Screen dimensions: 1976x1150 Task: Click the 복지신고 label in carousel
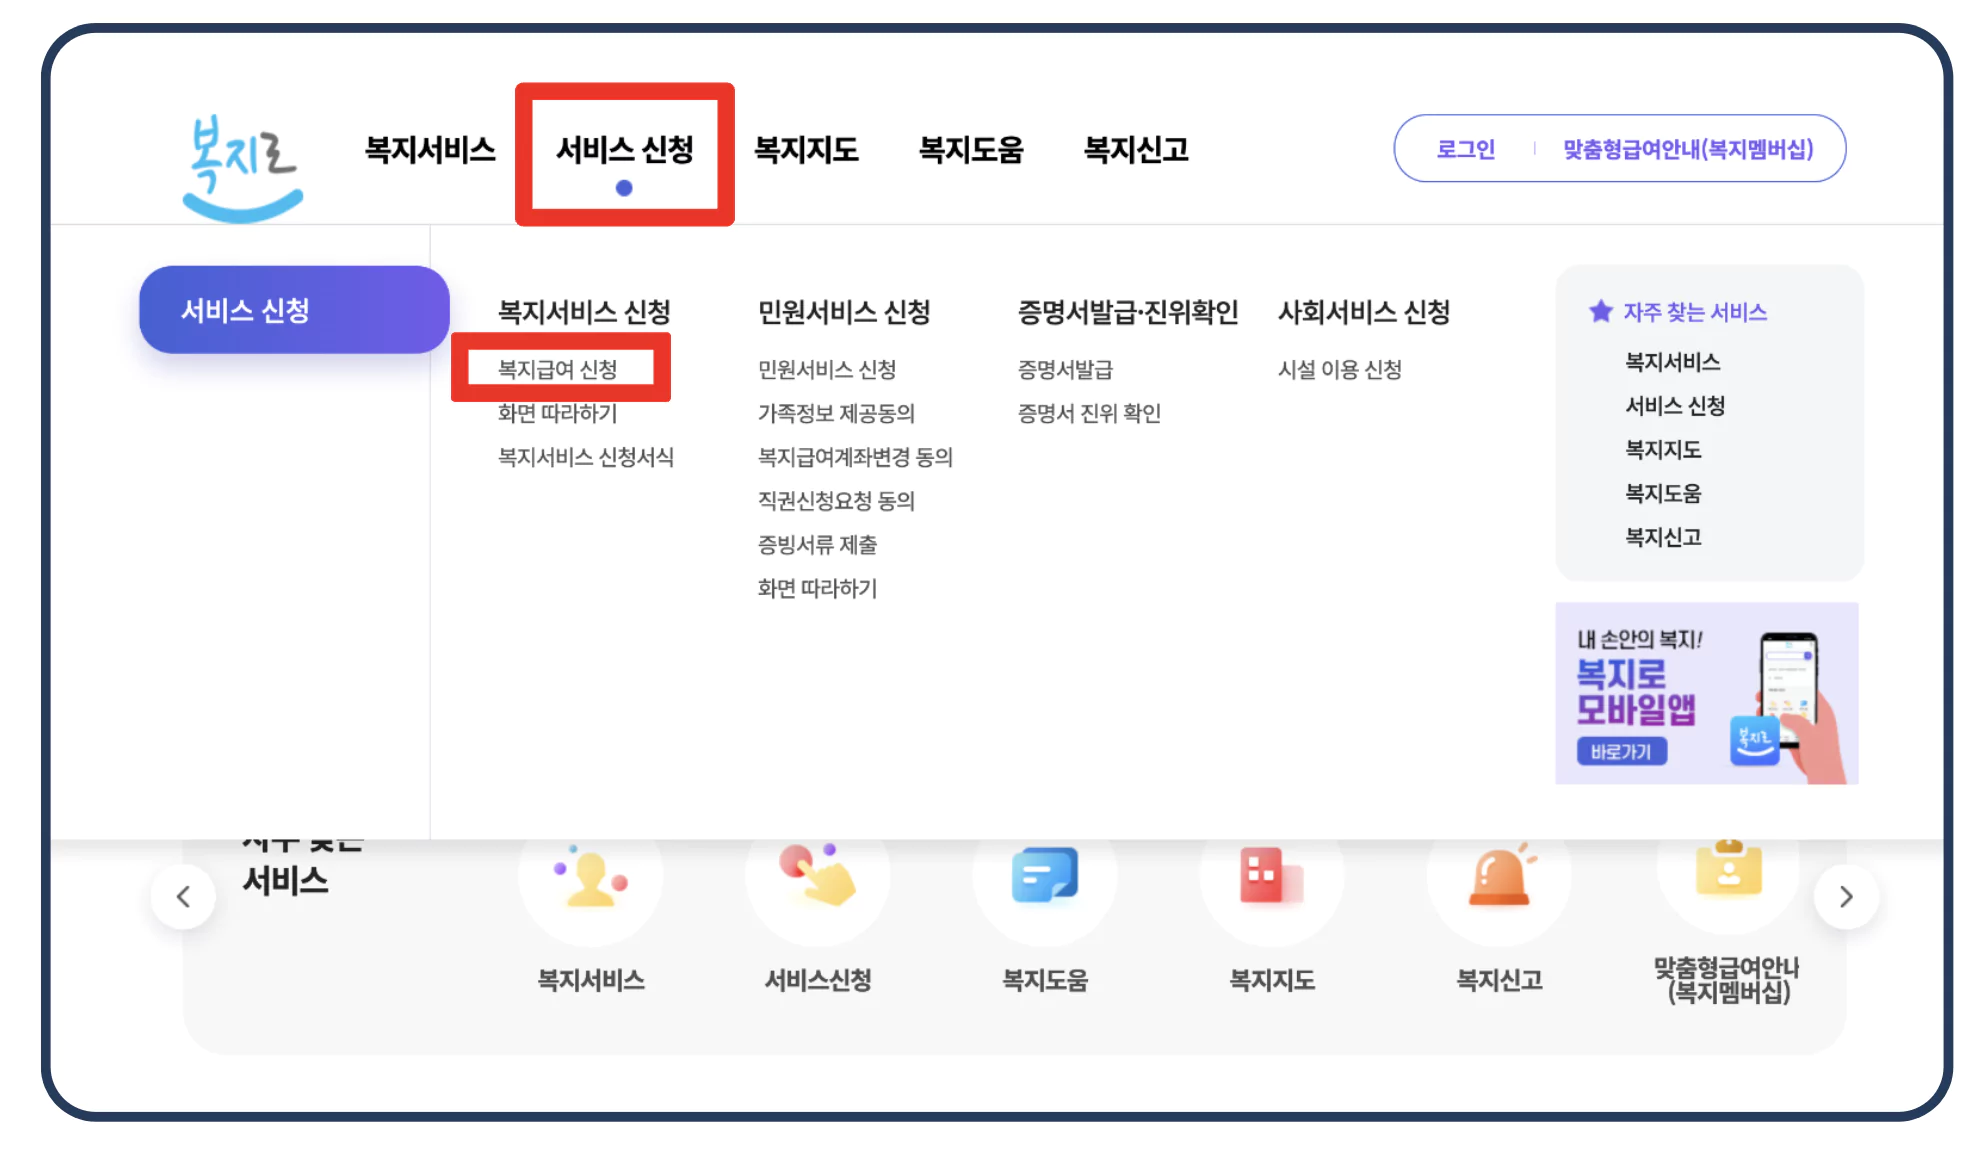pos(1500,980)
